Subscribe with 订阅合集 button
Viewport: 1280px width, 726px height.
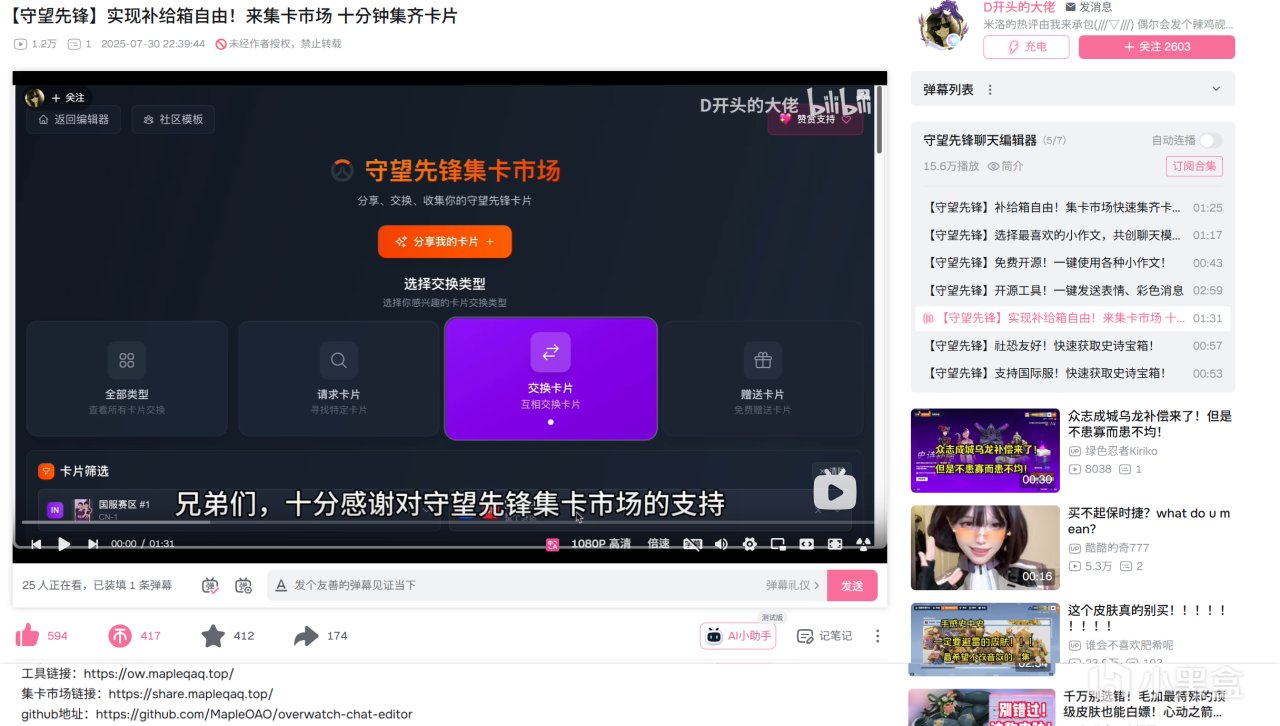point(1194,166)
